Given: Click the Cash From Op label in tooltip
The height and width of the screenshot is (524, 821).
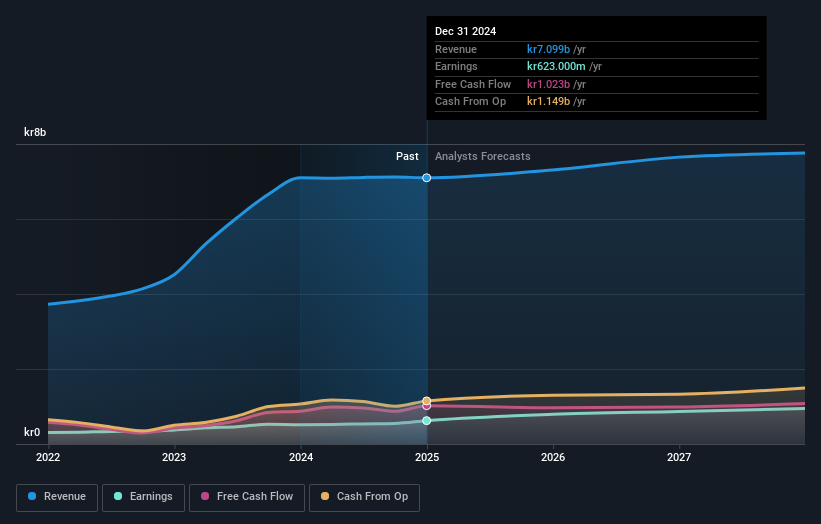Looking at the screenshot, I should (x=470, y=102).
